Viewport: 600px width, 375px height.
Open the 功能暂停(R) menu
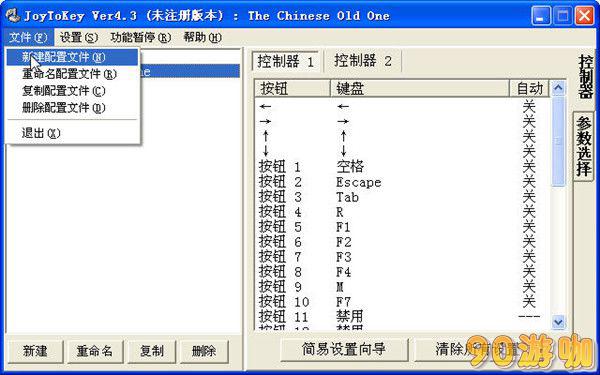tap(140, 38)
